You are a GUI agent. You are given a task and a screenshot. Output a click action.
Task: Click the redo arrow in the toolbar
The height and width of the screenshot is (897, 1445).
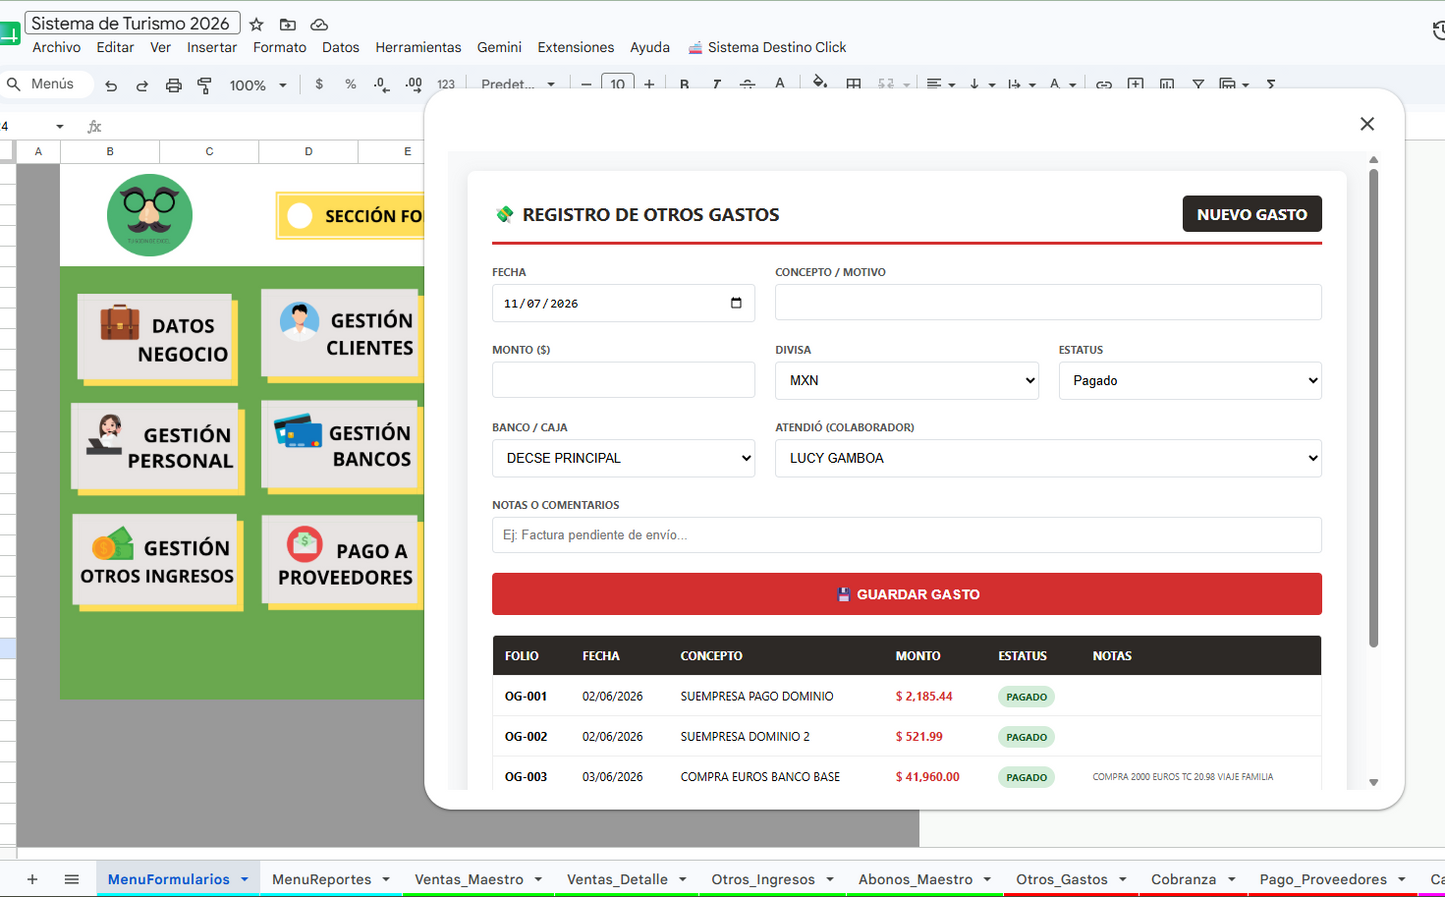click(142, 86)
